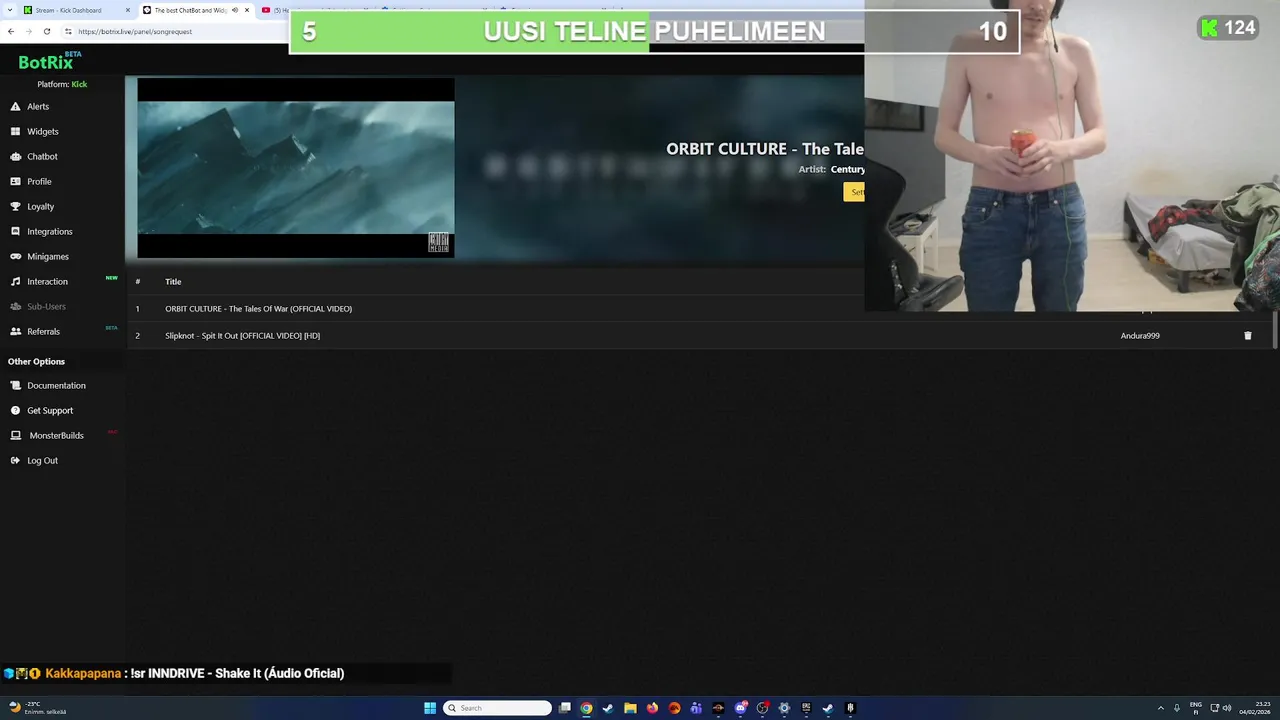
Task: Open Microsoft Teams from the taskbar
Action: click(696, 708)
